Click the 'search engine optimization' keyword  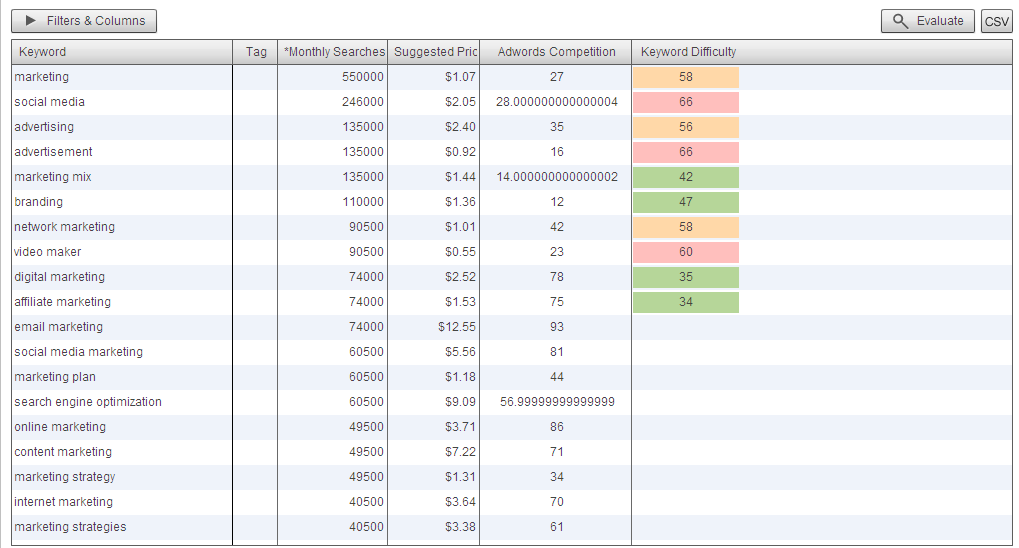tap(88, 402)
